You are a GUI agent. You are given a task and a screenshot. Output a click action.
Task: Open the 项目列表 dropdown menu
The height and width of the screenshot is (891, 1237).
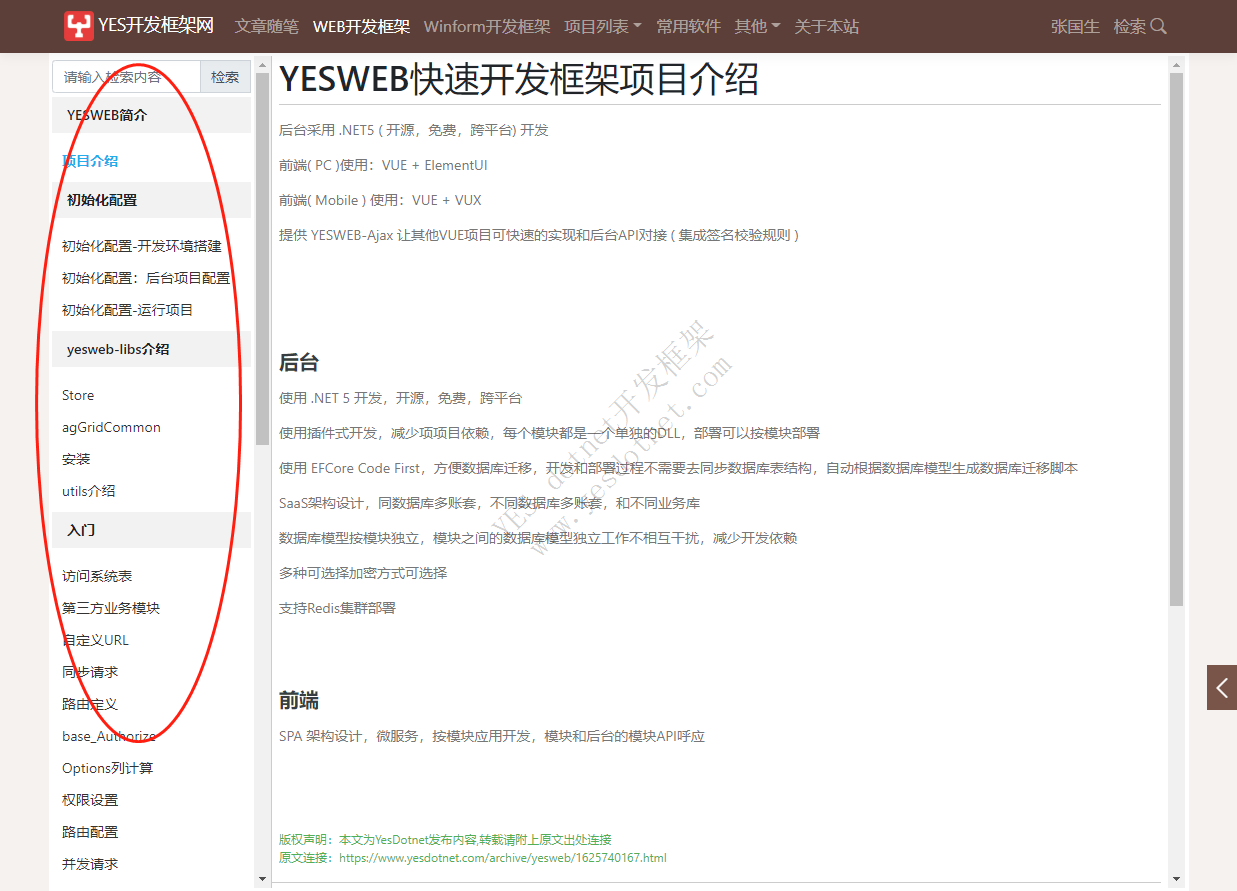pyautogui.click(x=603, y=27)
